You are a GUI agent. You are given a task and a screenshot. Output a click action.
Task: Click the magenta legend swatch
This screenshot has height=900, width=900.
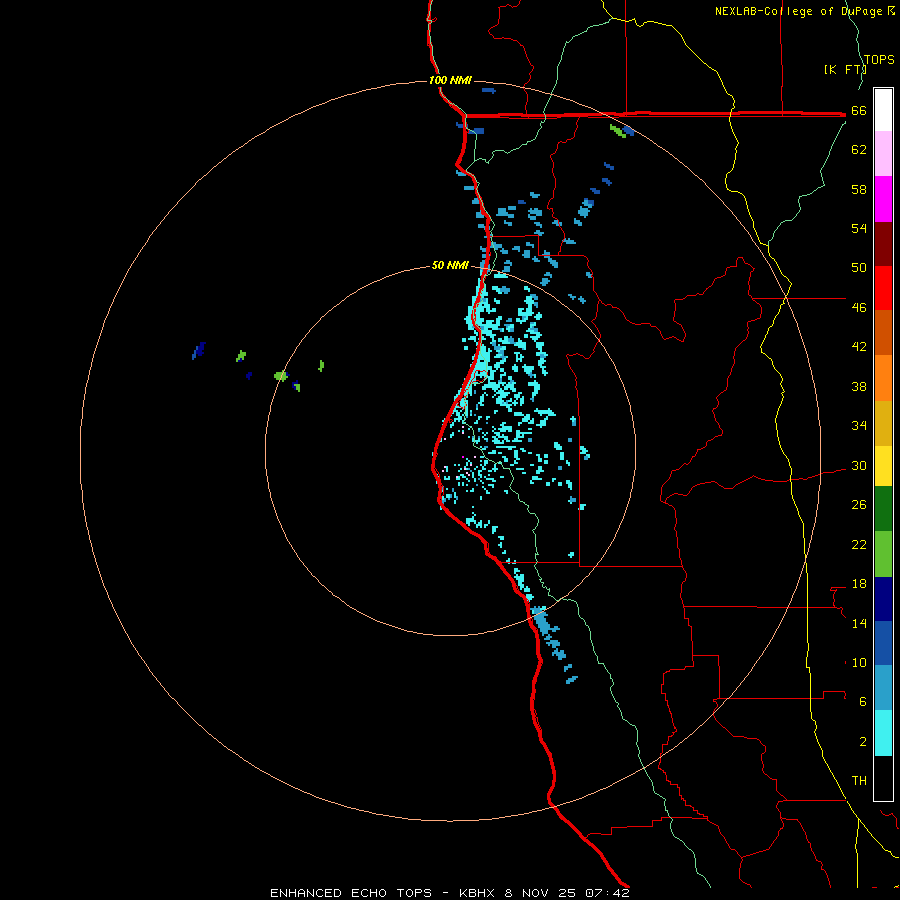883,199
